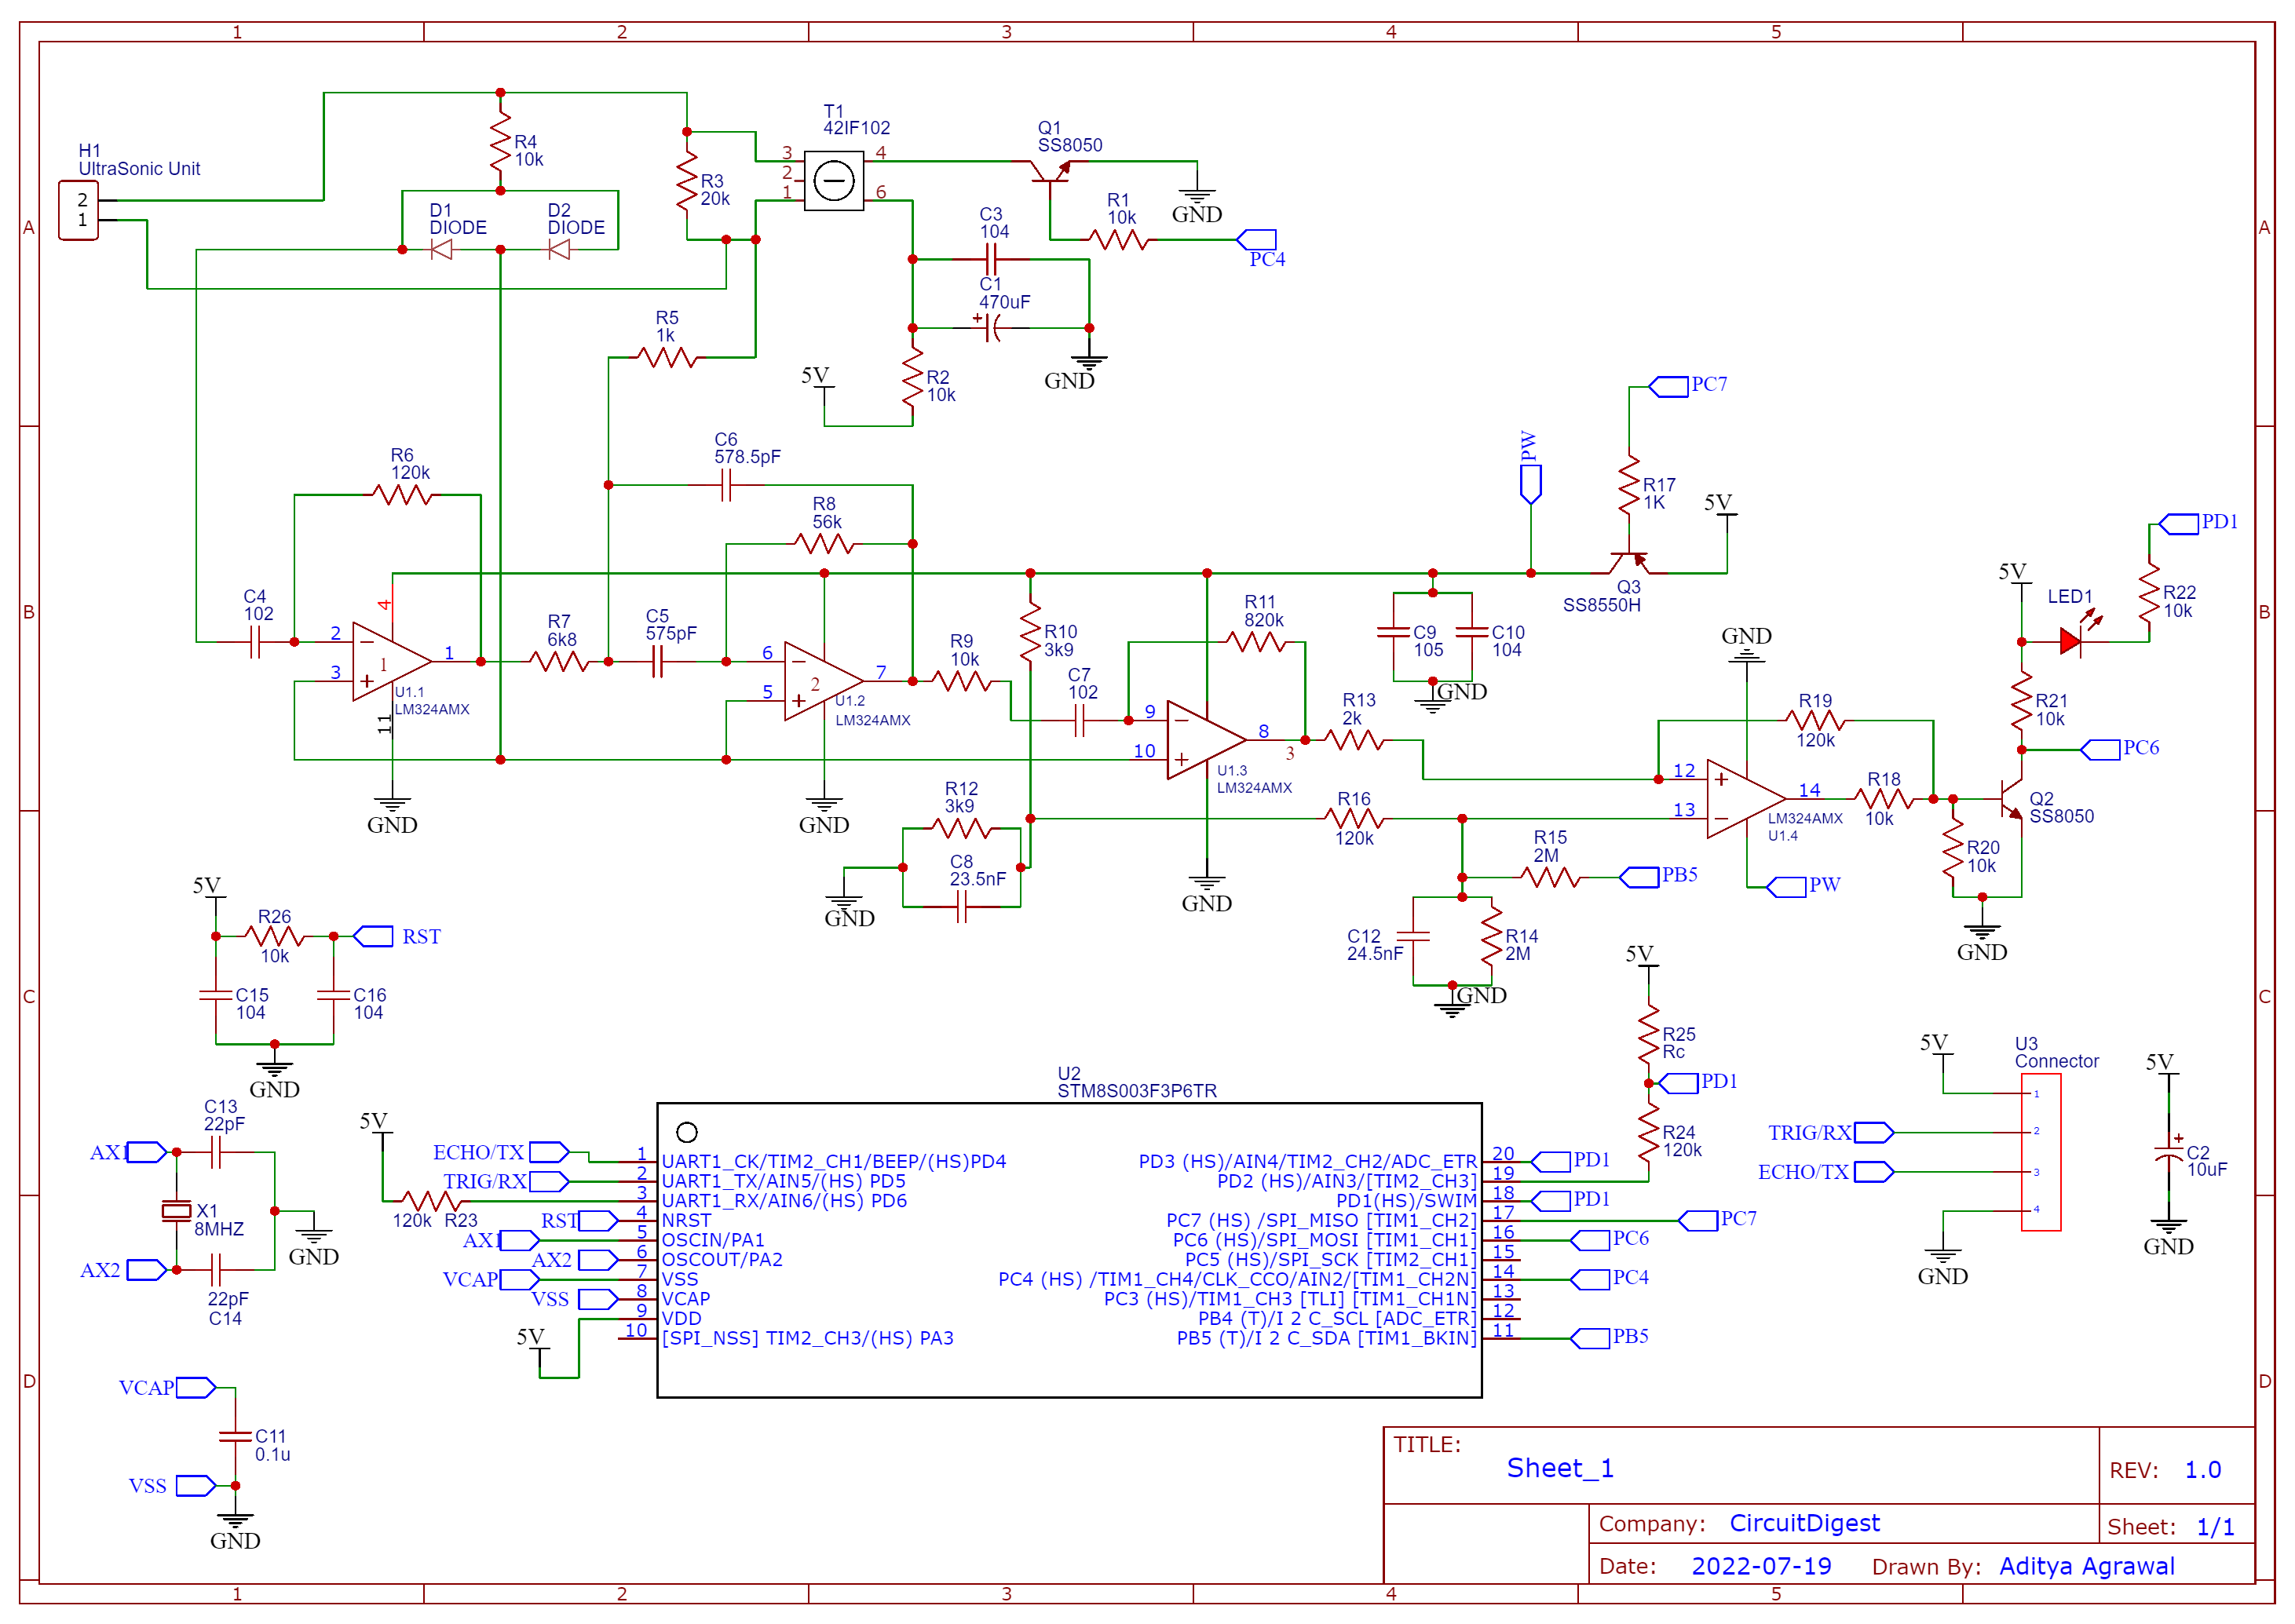2295x1624 pixels.
Task: Click the PC7 net flag above R17
Action: [x=1668, y=387]
